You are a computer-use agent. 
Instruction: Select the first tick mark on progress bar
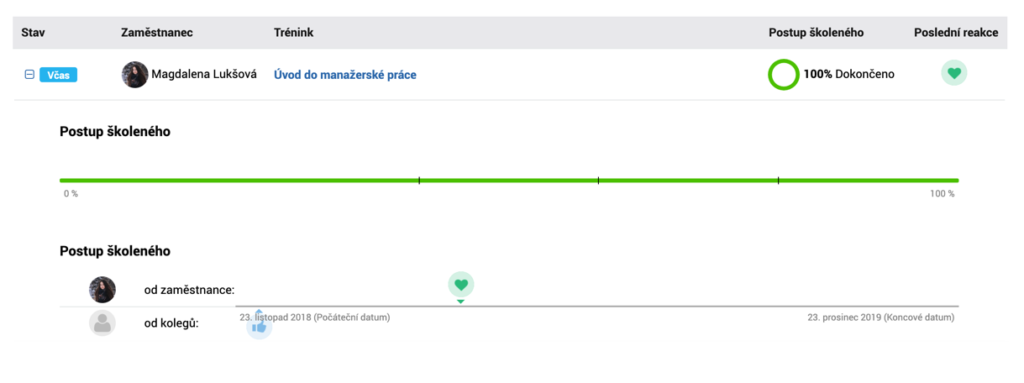[x=419, y=180]
